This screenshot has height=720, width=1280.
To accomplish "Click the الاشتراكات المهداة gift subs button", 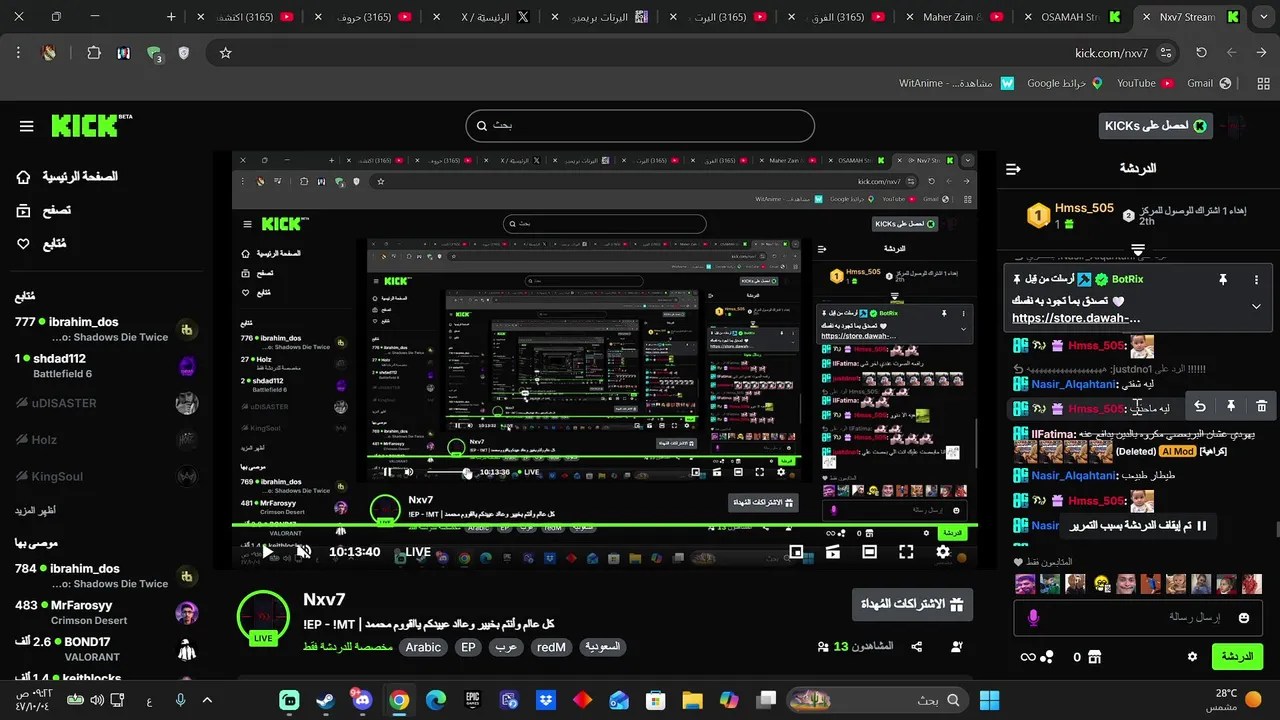I will click(912, 604).
